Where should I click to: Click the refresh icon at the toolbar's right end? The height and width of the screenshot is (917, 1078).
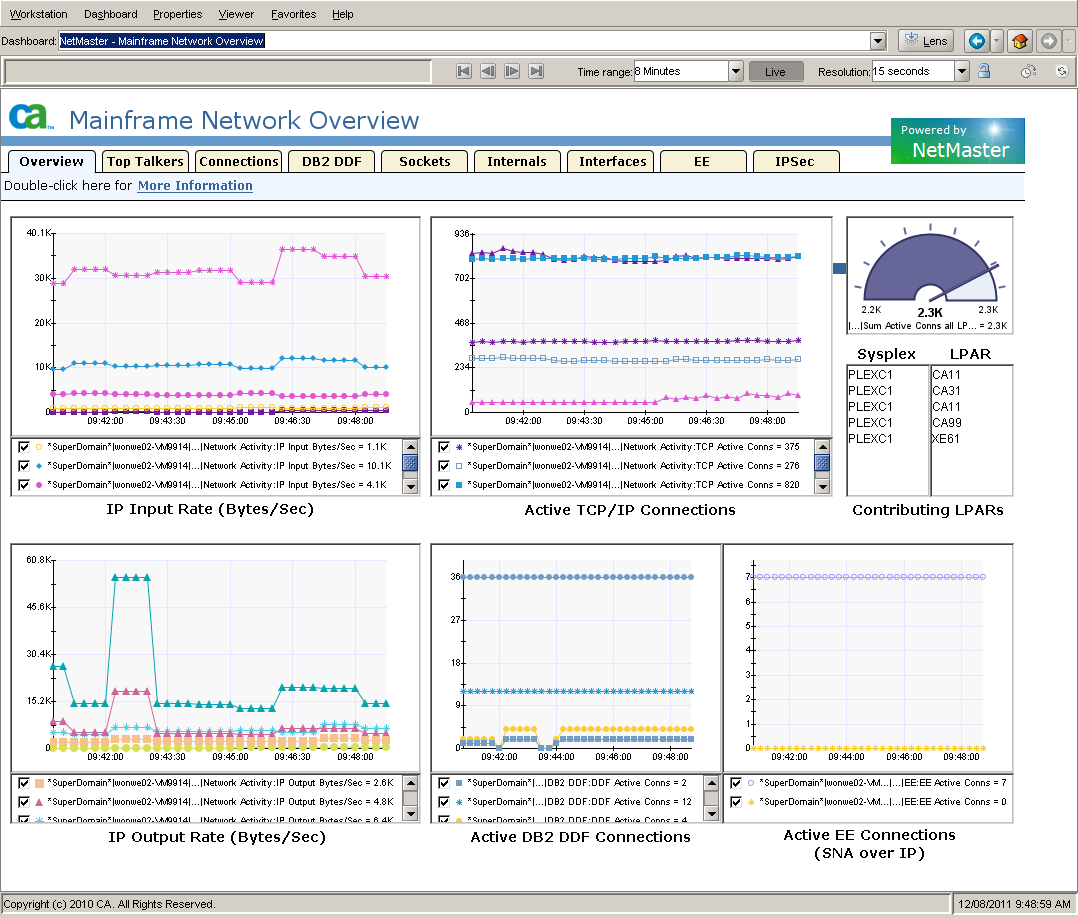pyautogui.click(x=1062, y=71)
